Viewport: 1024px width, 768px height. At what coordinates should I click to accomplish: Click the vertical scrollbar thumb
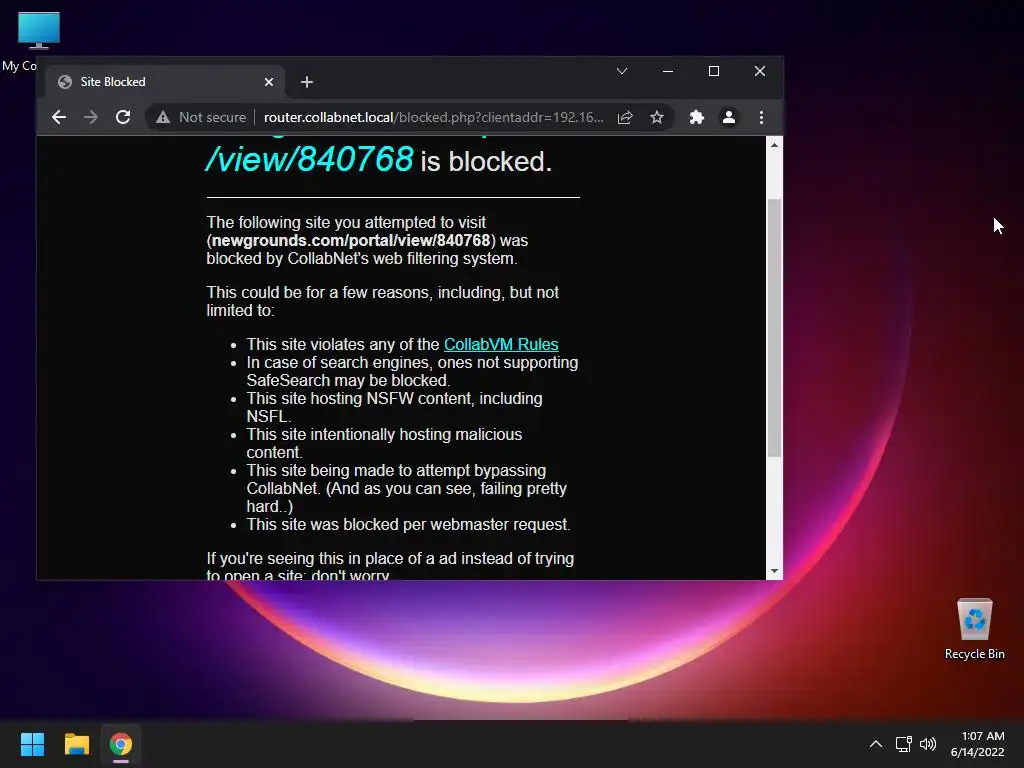pyautogui.click(x=774, y=327)
